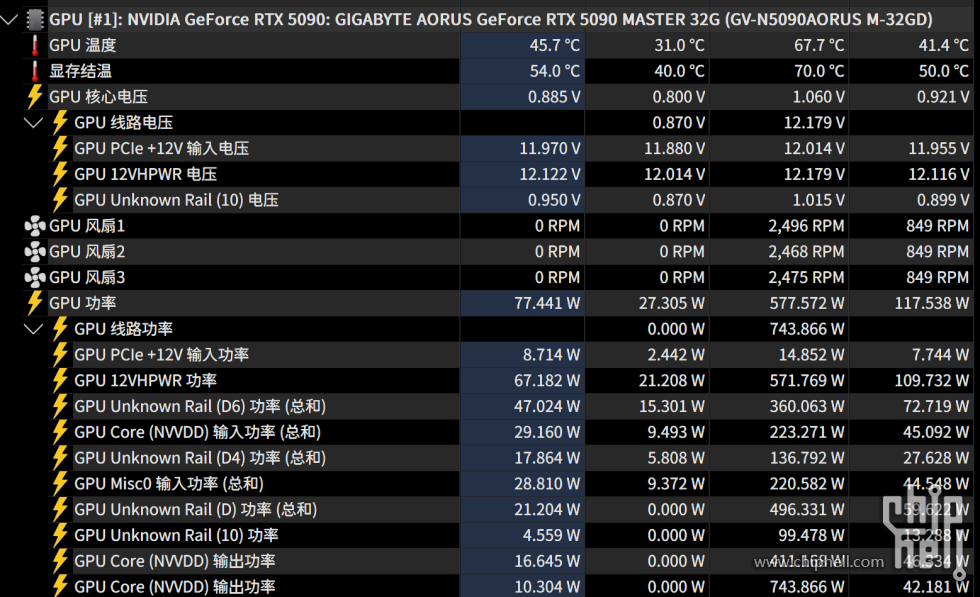Select the 显存结温 current value 54.0 °C
980x597 pixels.
point(554,71)
